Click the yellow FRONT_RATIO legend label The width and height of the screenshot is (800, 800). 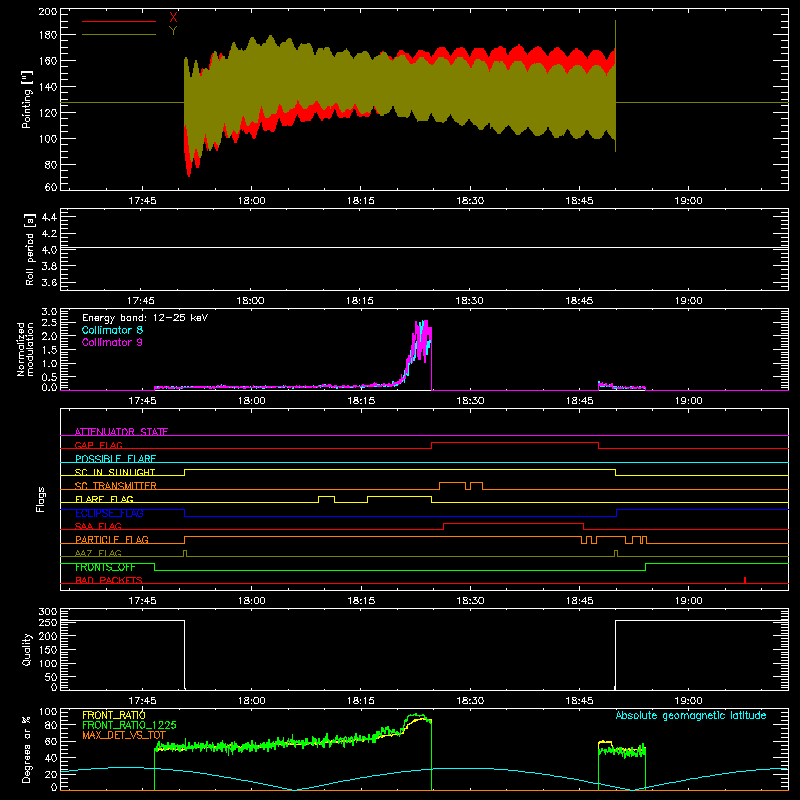coord(114,715)
